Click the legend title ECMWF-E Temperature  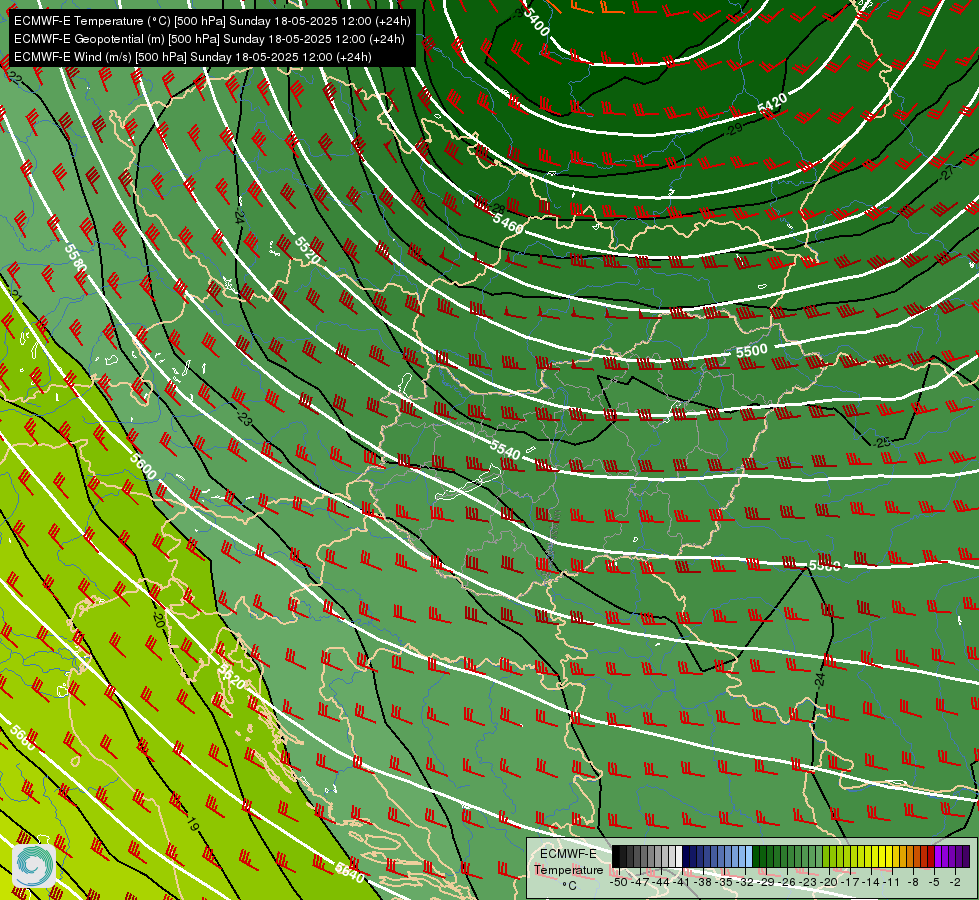click(568, 862)
